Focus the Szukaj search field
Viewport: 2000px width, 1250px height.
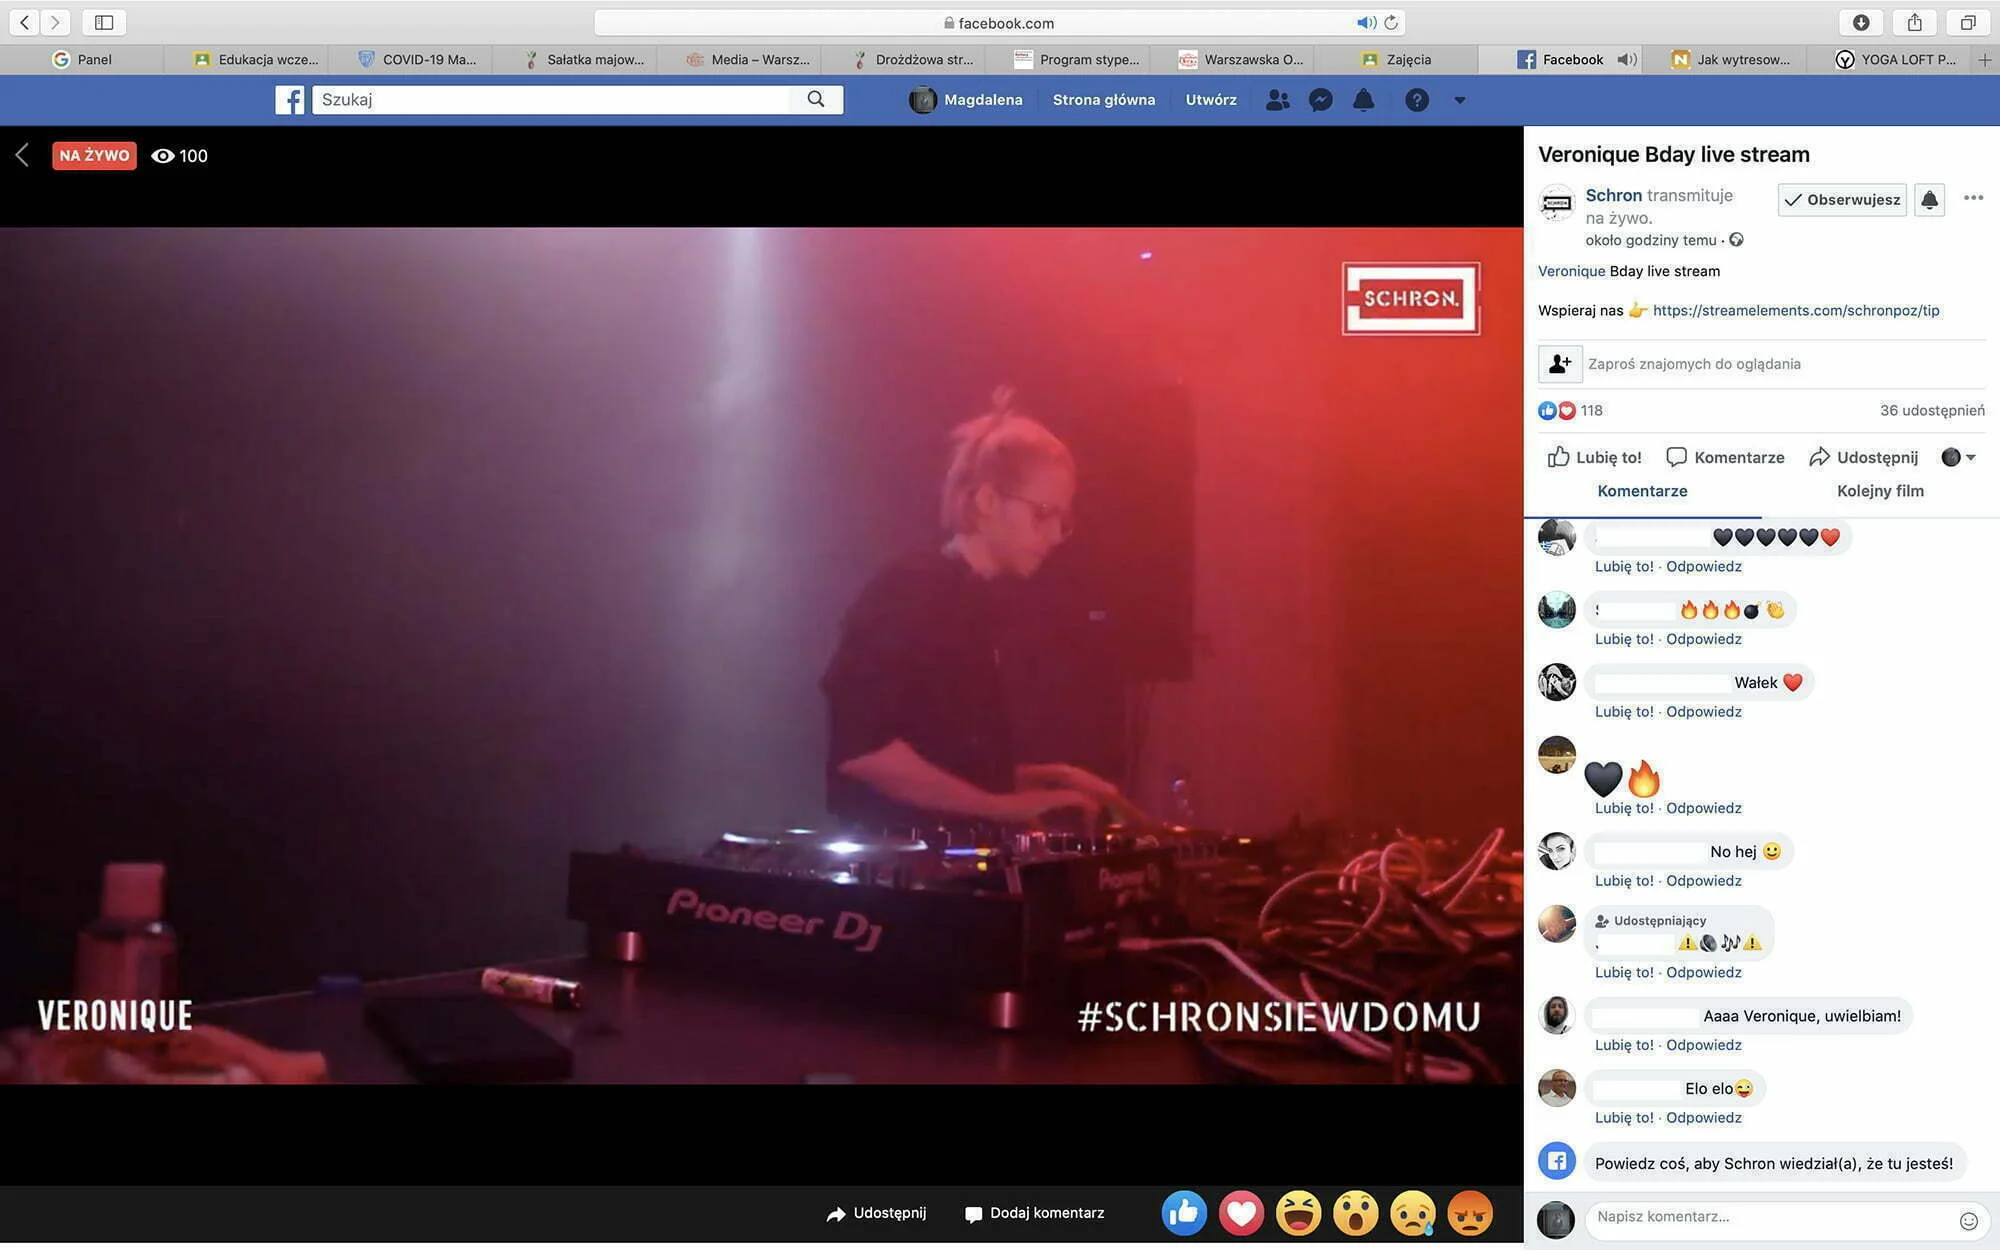(552, 100)
